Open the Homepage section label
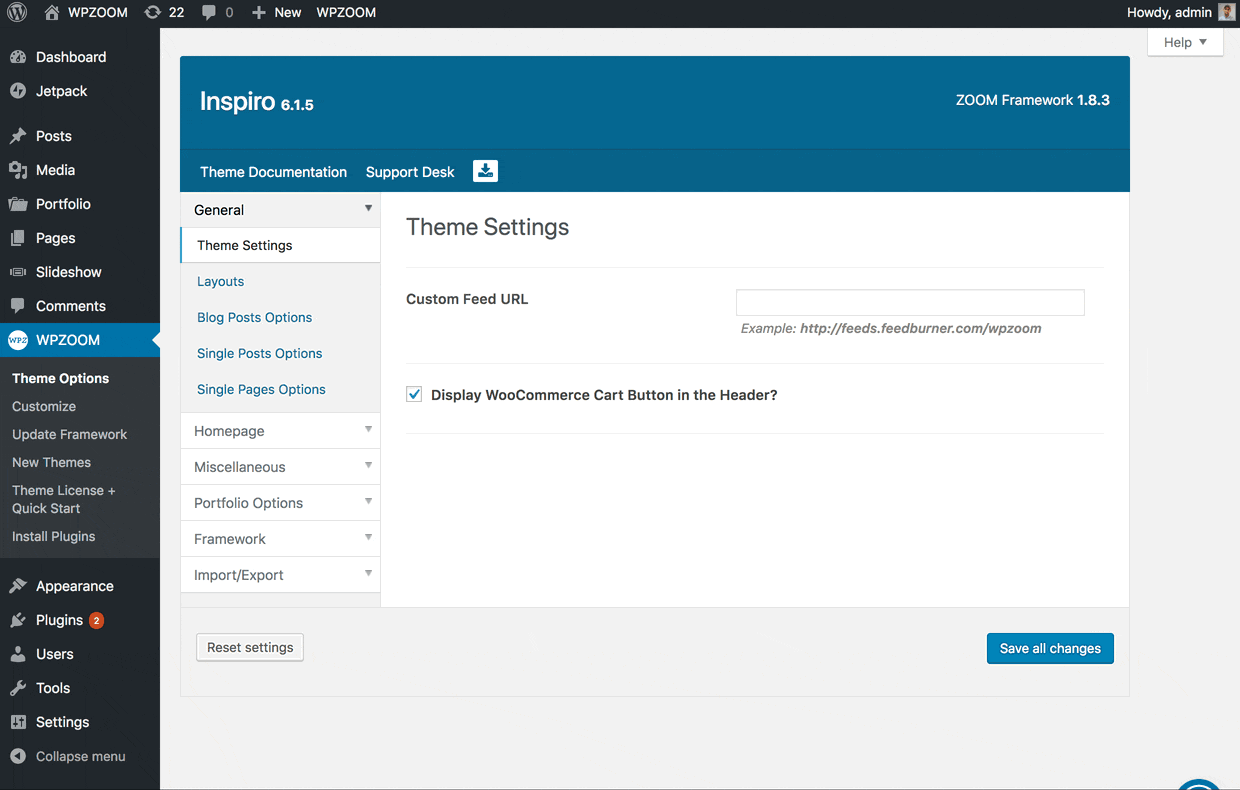The width and height of the screenshot is (1240, 790). click(229, 431)
